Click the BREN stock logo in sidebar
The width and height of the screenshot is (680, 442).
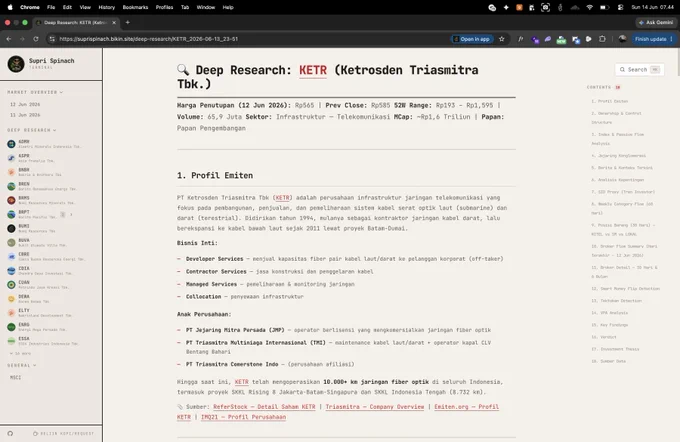click(11, 186)
